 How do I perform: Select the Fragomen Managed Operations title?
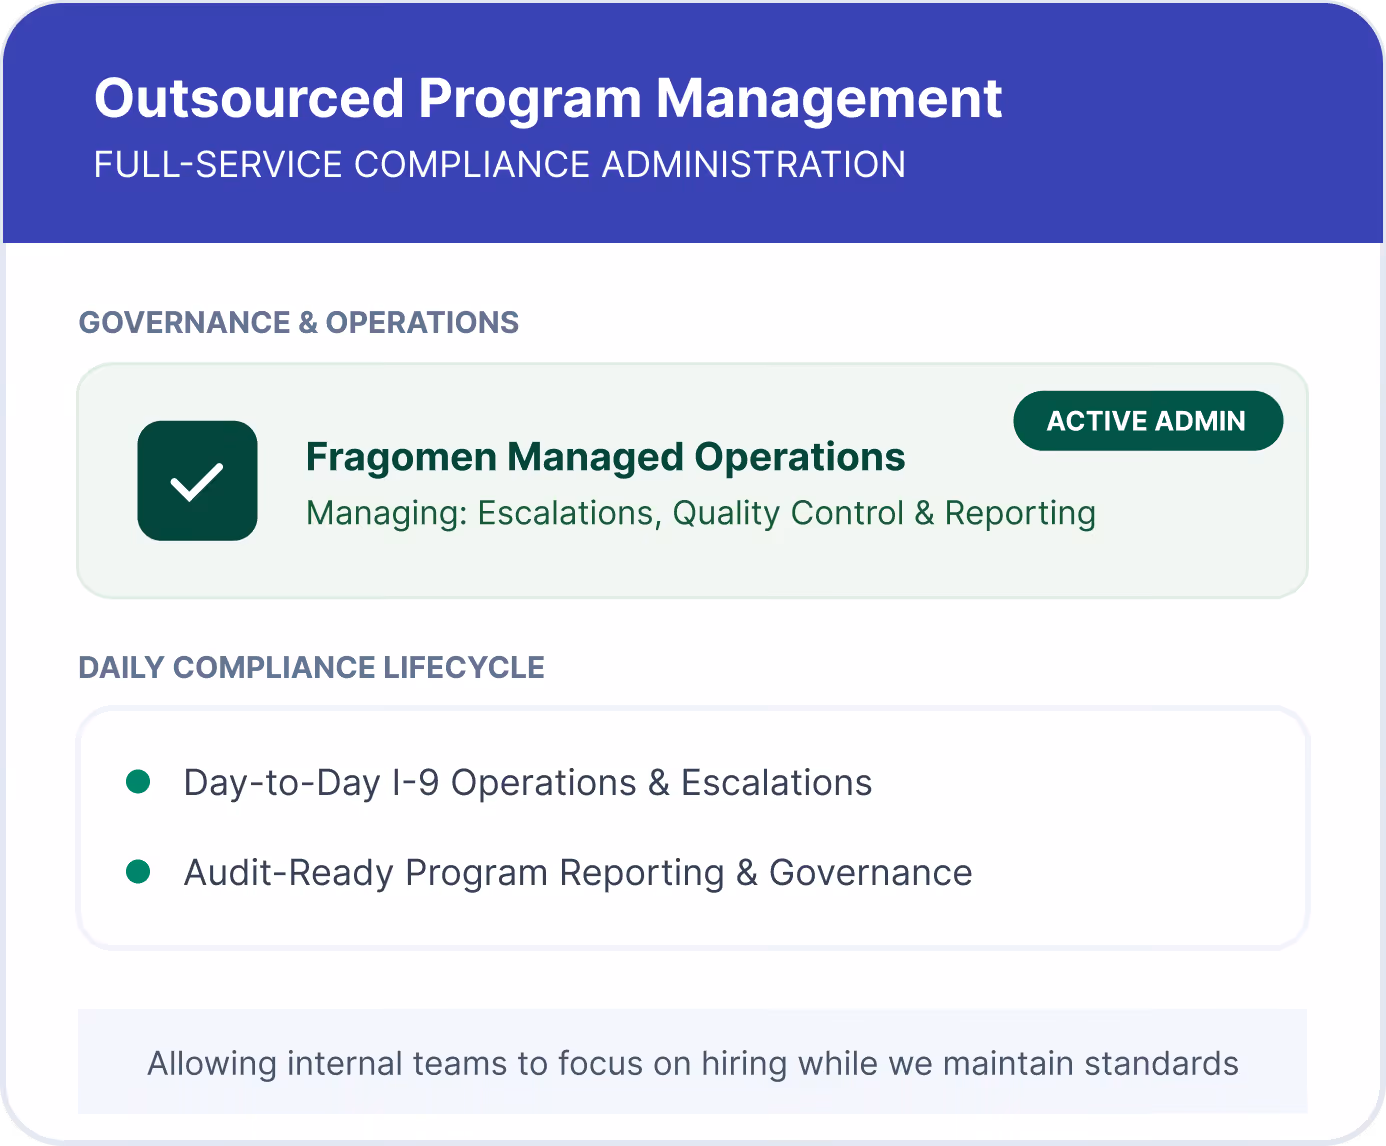(605, 457)
